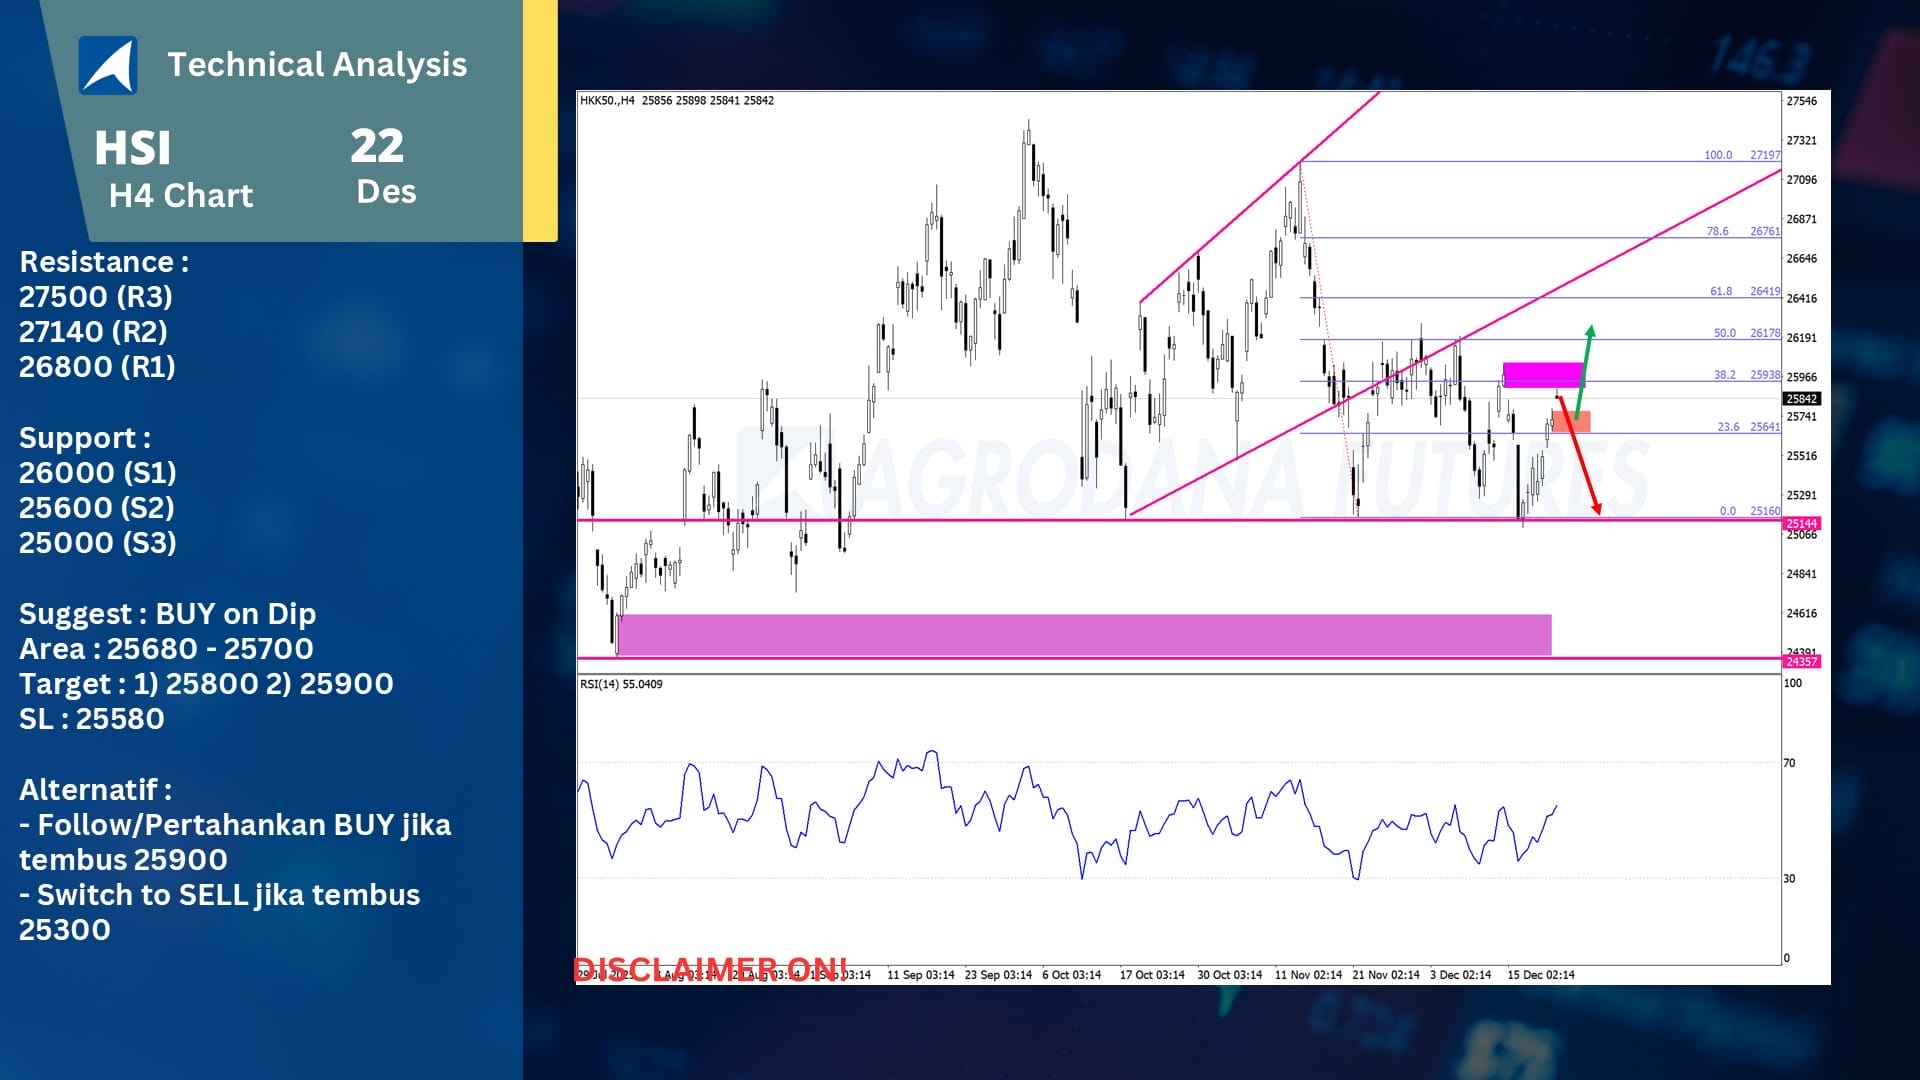Click the 11 Nov 02:14 date label

[1308, 974]
